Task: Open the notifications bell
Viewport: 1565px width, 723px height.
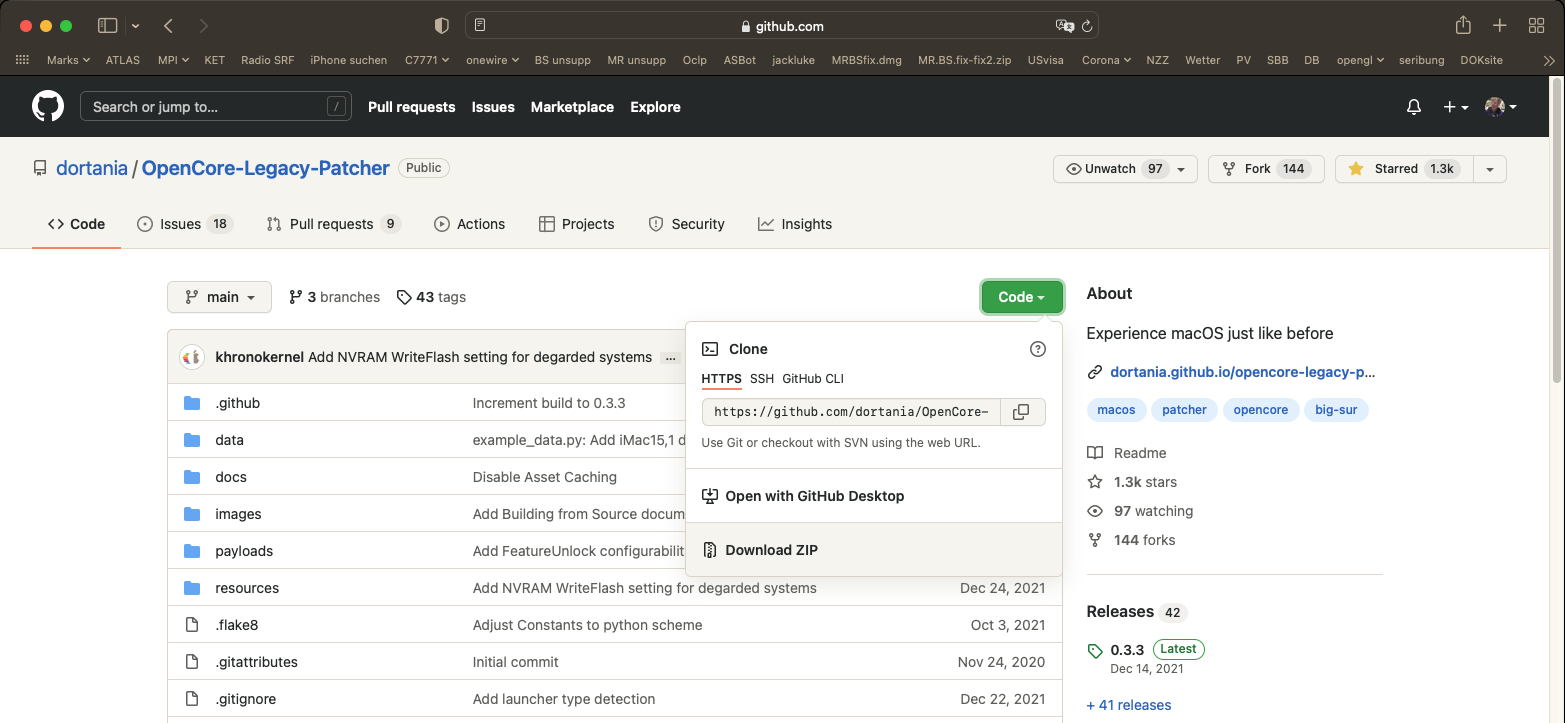Action: pos(1413,107)
